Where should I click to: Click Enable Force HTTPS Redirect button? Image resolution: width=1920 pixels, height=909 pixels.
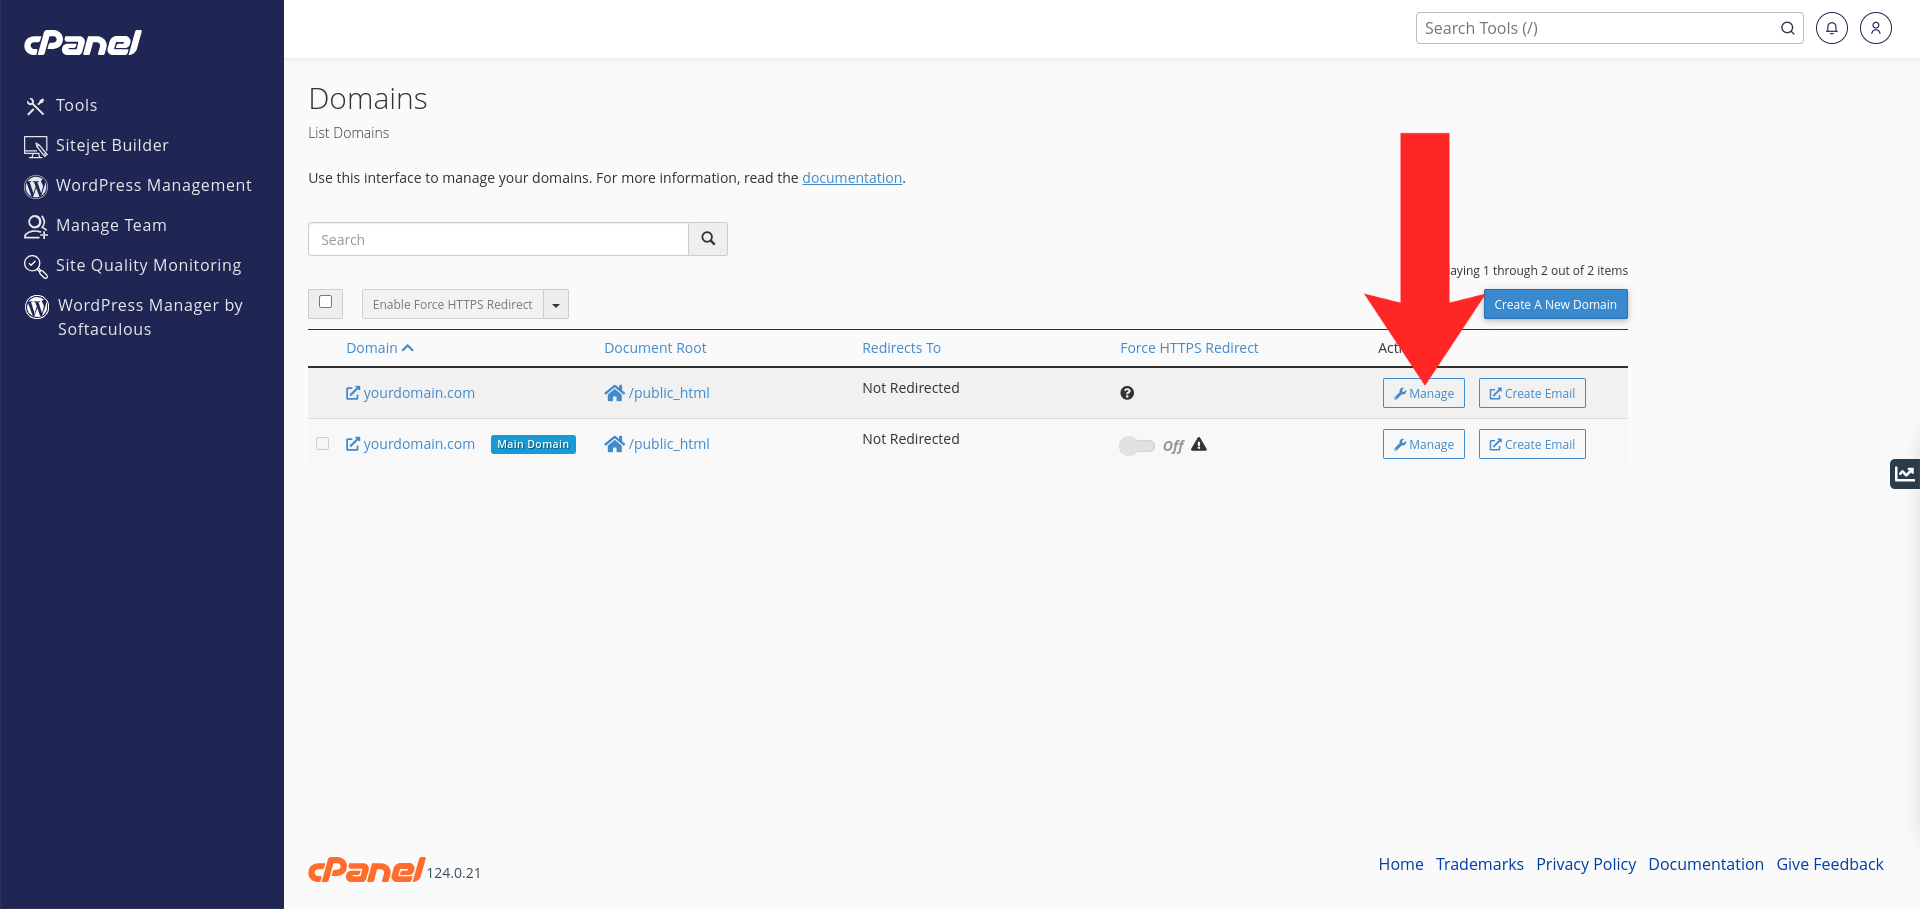point(452,304)
